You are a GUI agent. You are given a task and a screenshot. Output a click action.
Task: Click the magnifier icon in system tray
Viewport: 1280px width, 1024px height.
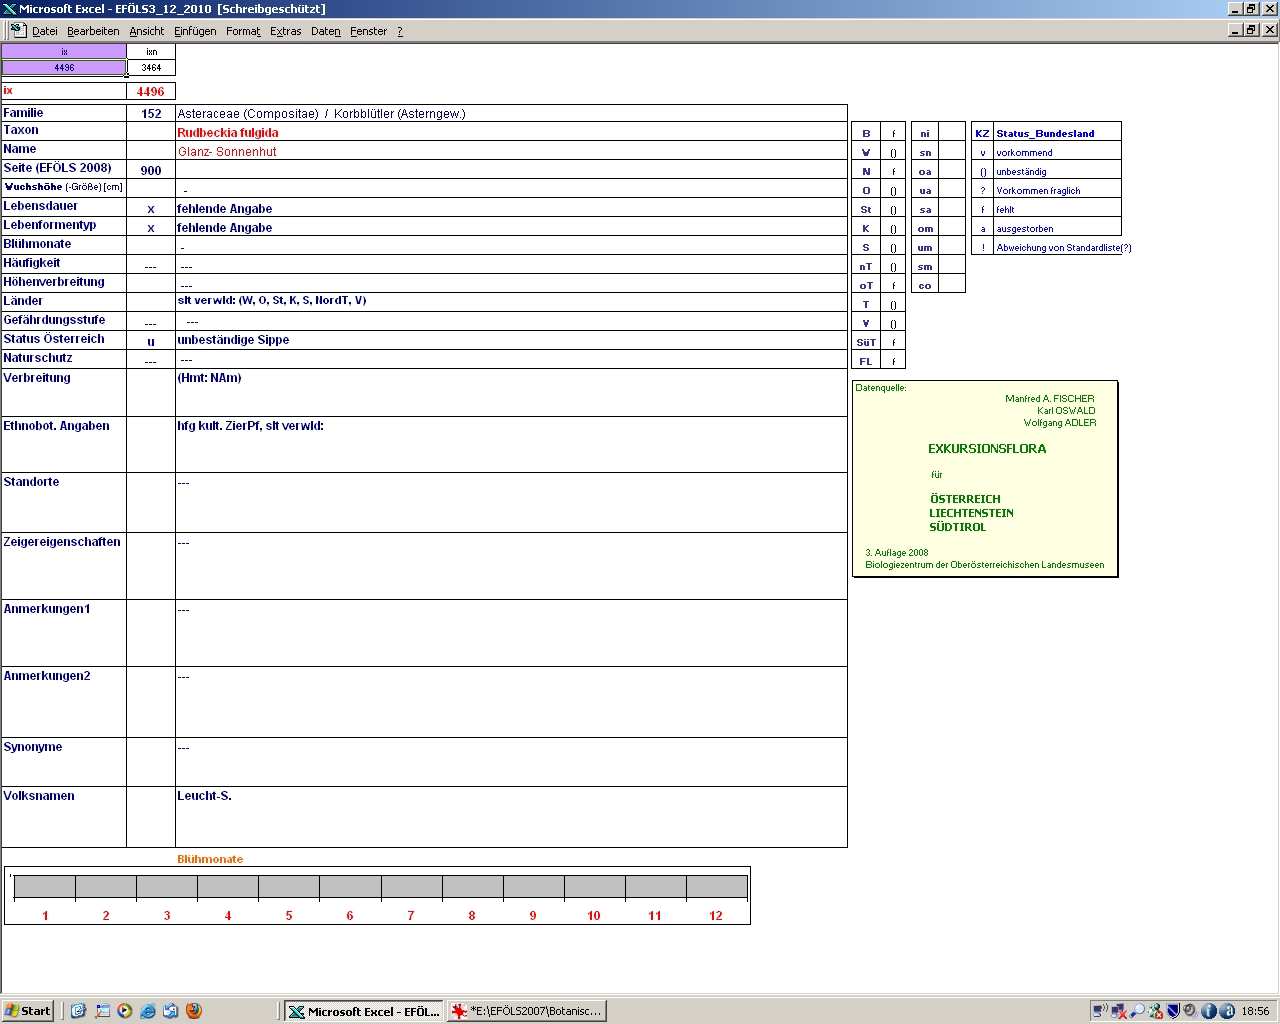pyautogui.click(x=1137, y=1011)
